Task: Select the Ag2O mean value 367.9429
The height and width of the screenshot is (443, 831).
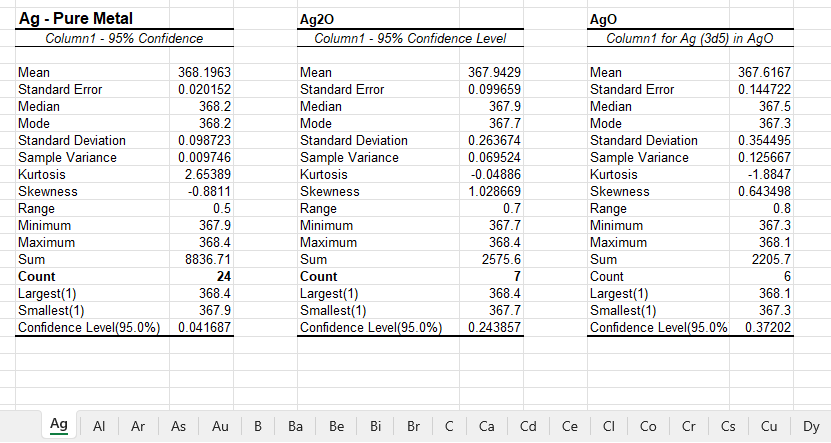Action: [x=494, y=73]
